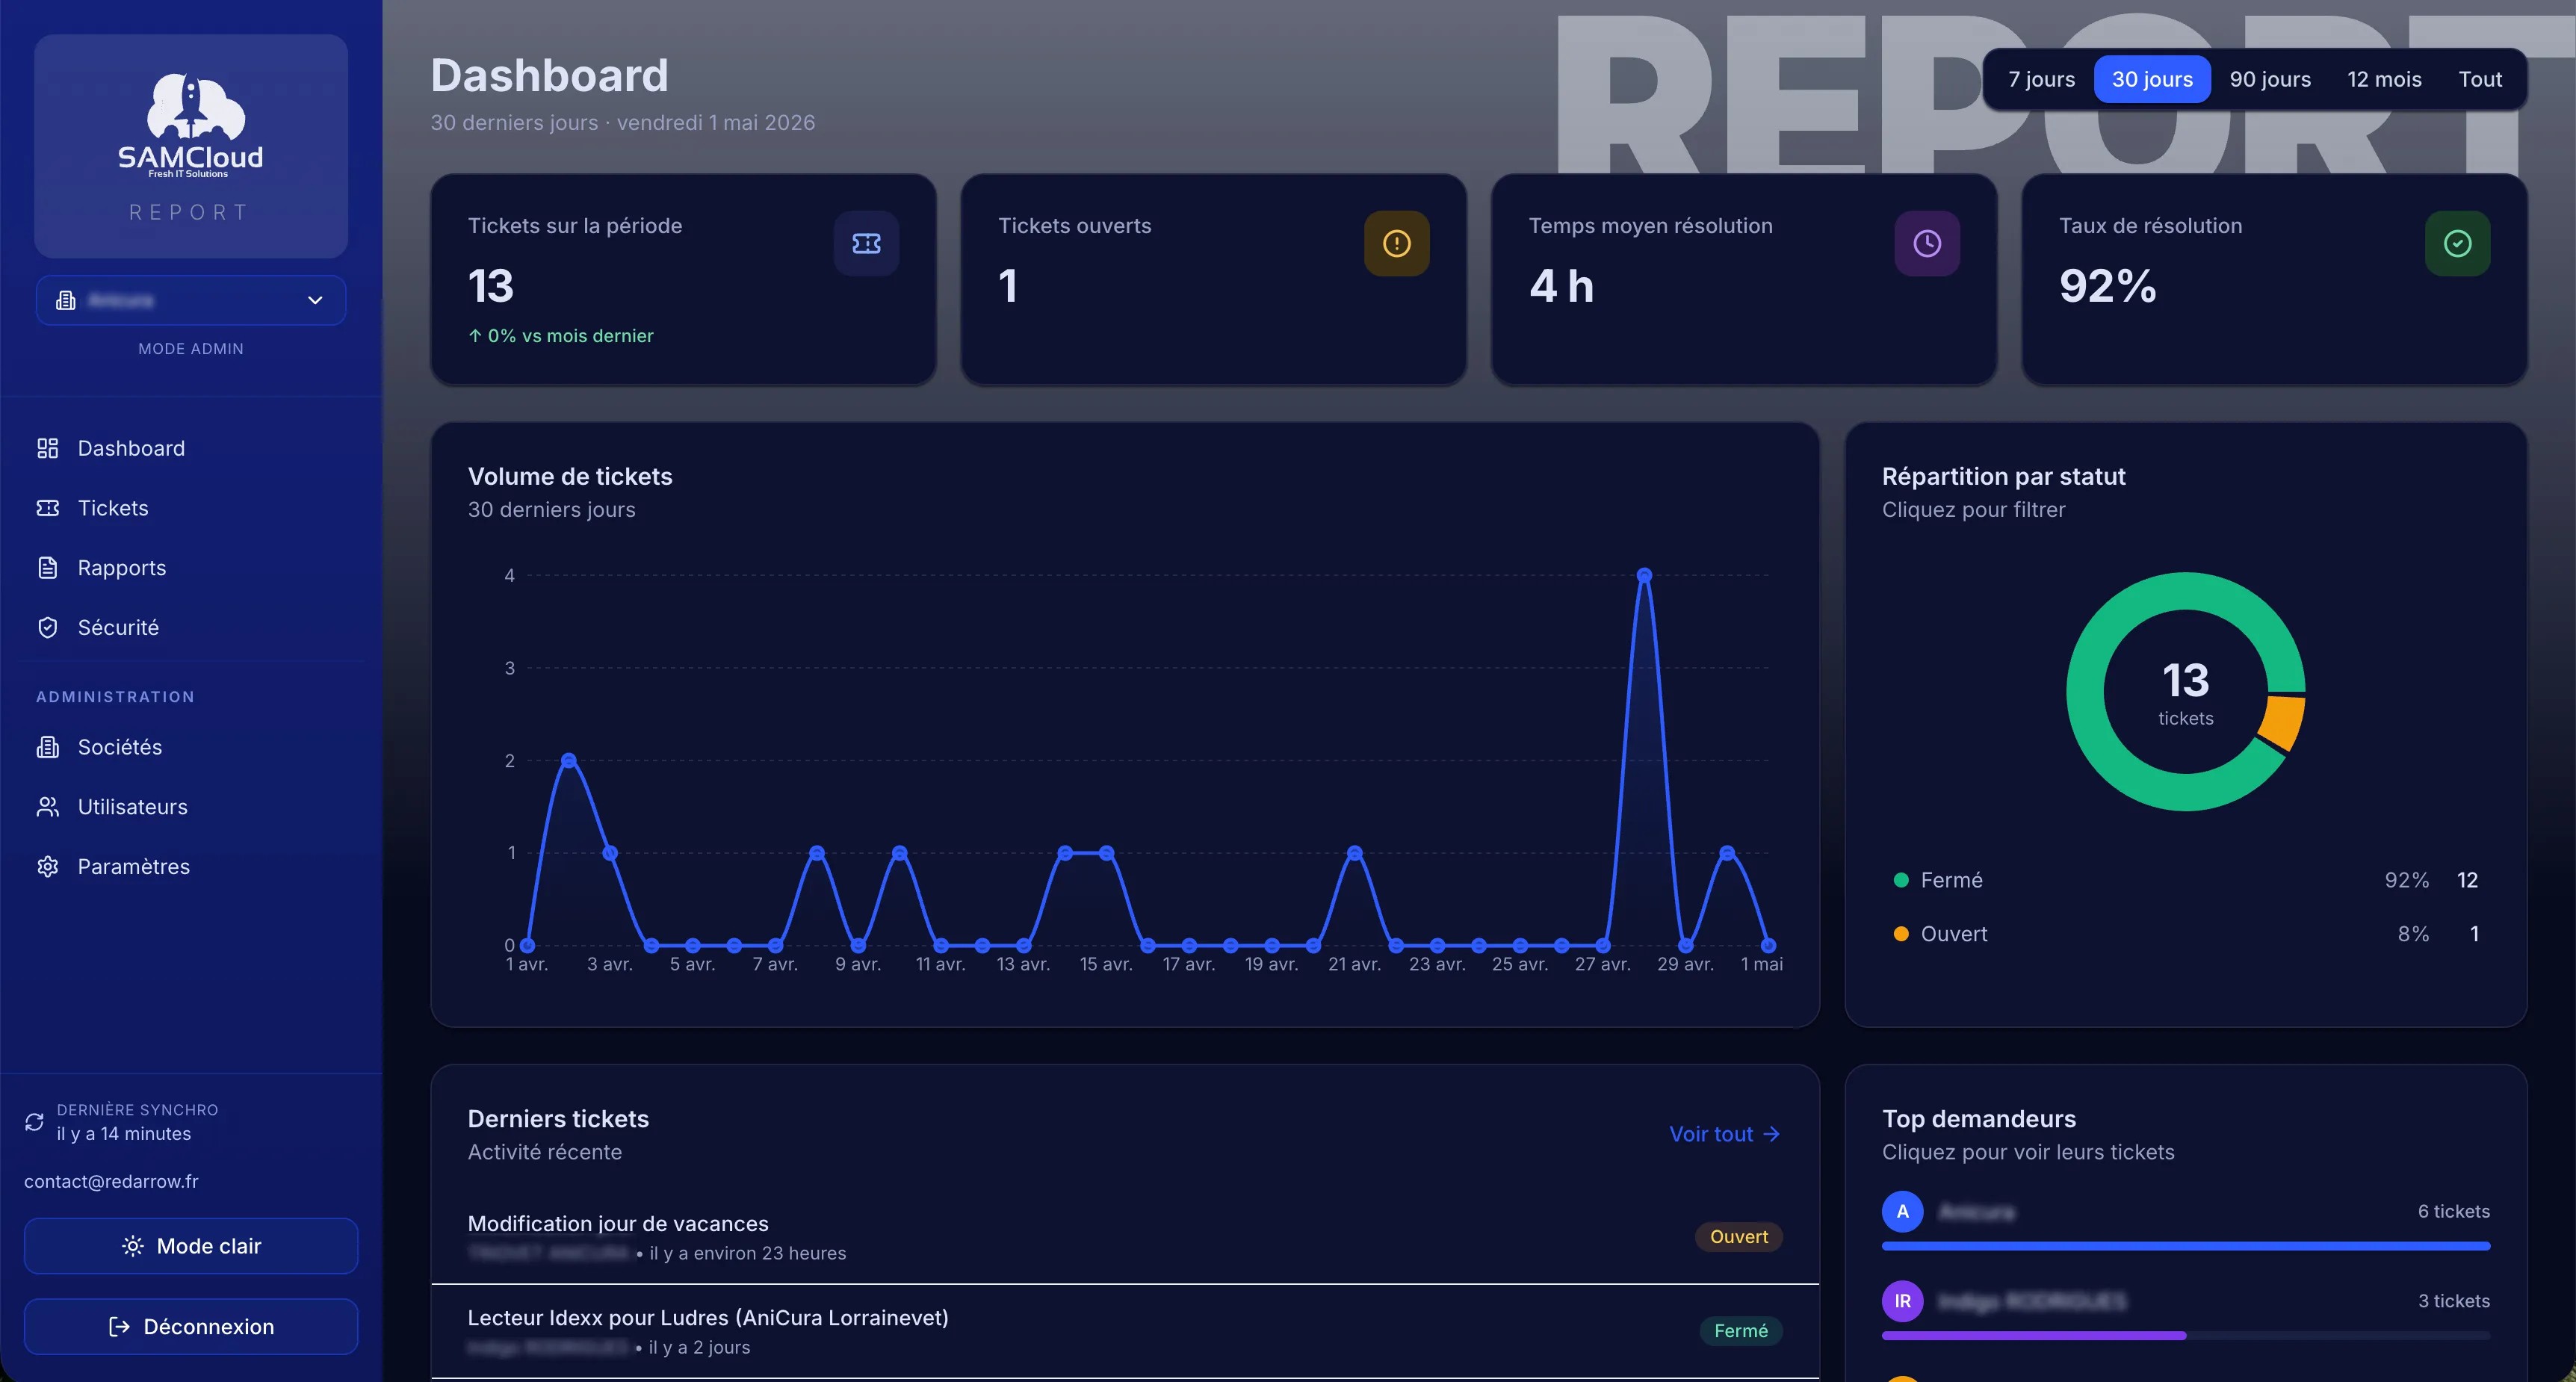Click the center 13 tickets donut total
The width and height of the screenshot is (2576, 1382).
(2185, 692)
